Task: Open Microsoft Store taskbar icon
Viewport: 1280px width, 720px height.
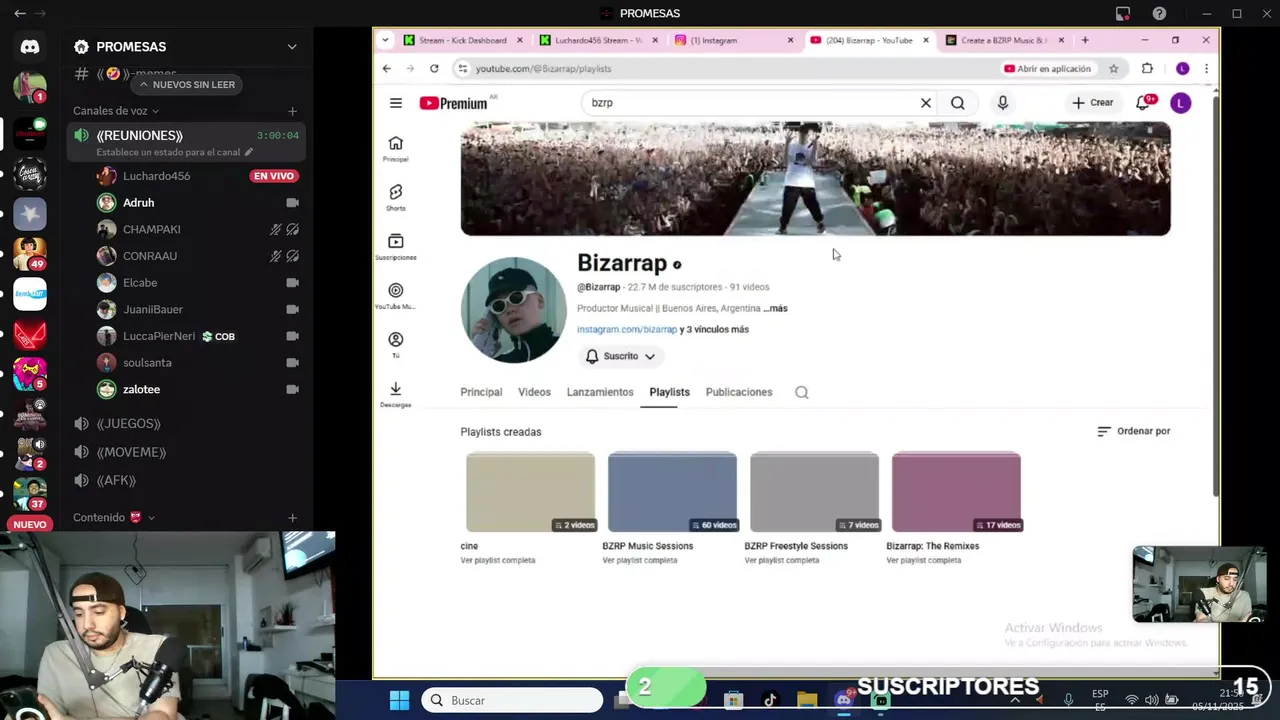Action: pos(733,700)
